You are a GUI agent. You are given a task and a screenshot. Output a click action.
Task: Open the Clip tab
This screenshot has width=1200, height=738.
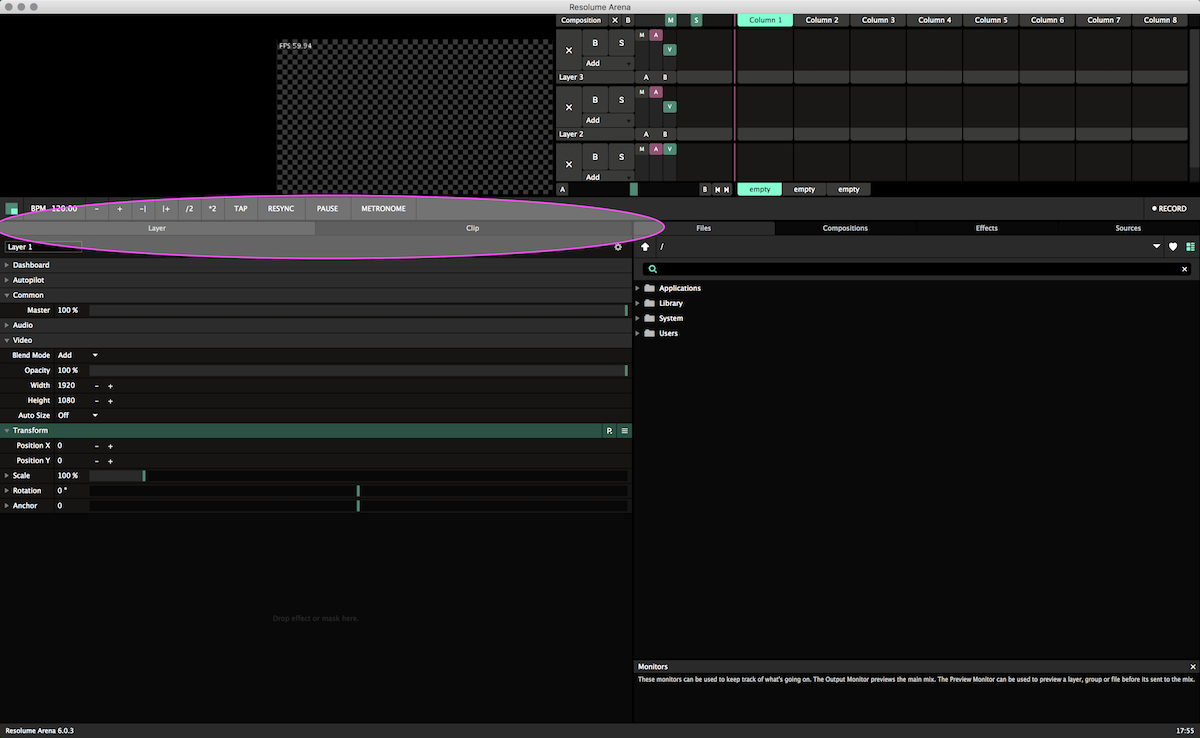click(472, 228)
